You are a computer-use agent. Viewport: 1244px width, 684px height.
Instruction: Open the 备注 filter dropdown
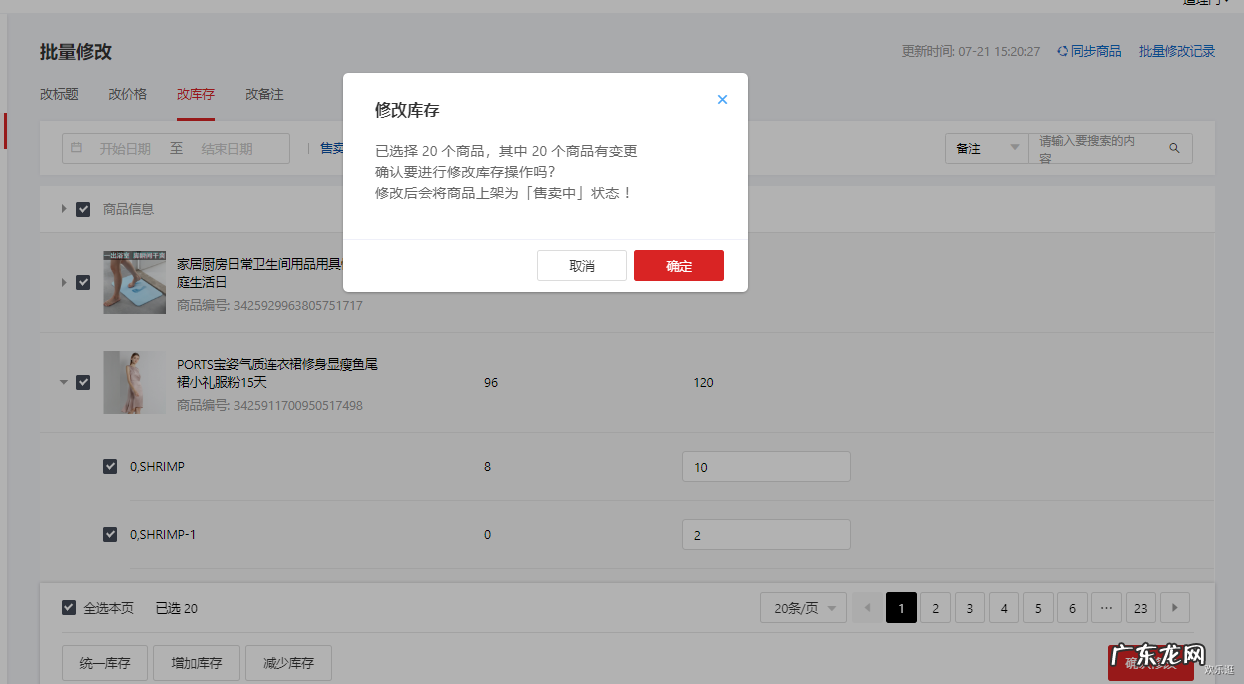[987, 147]
